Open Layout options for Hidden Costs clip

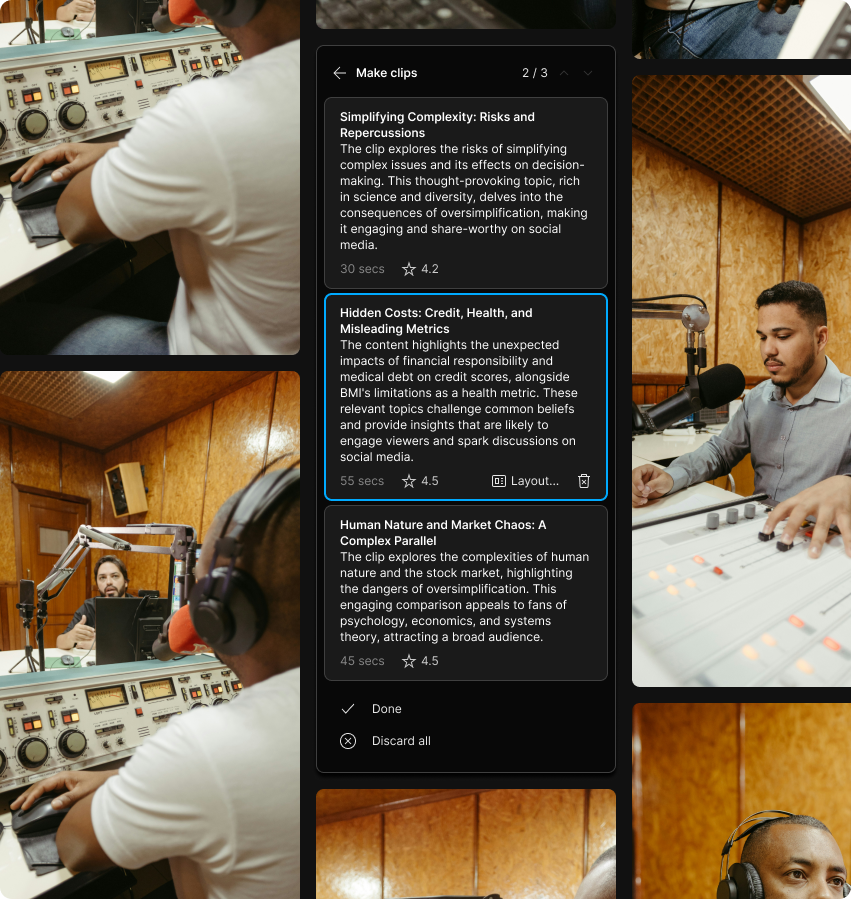[525, 481]
